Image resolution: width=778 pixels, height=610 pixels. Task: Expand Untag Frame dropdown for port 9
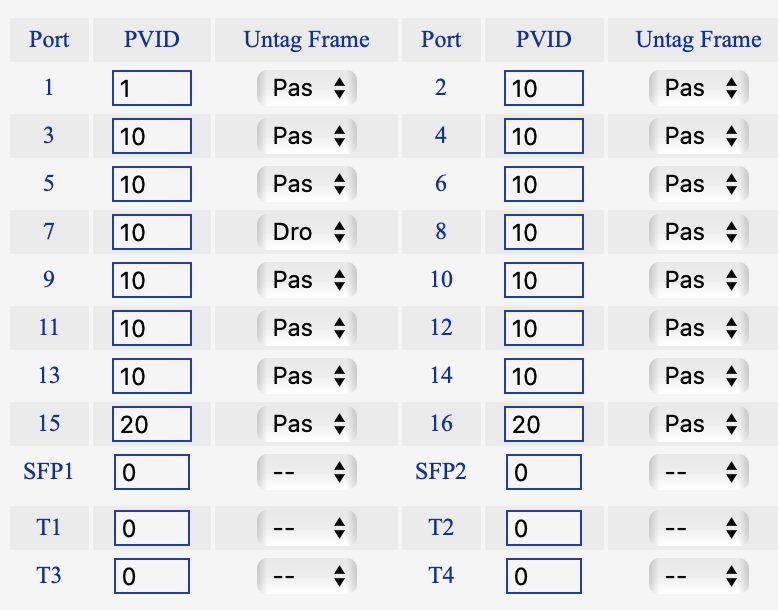pyautogui.click(x=306, y=280)
